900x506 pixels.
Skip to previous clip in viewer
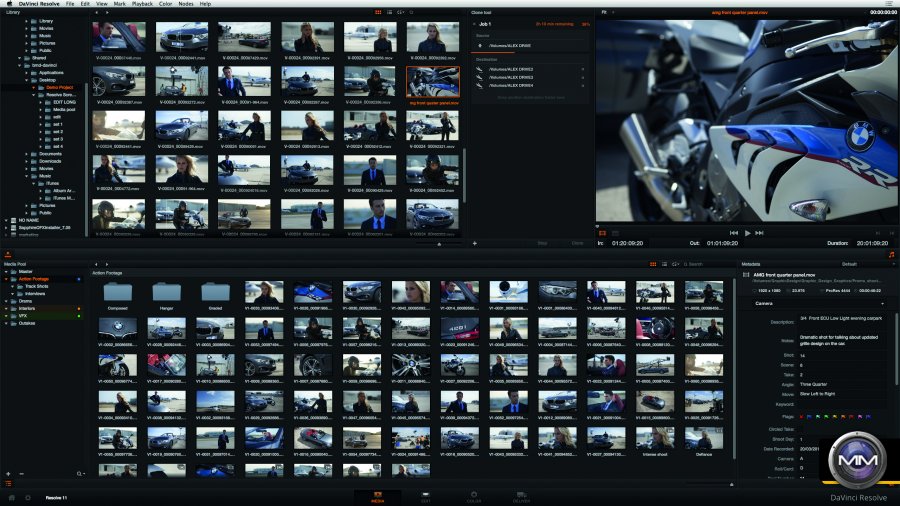pos(732,233)
